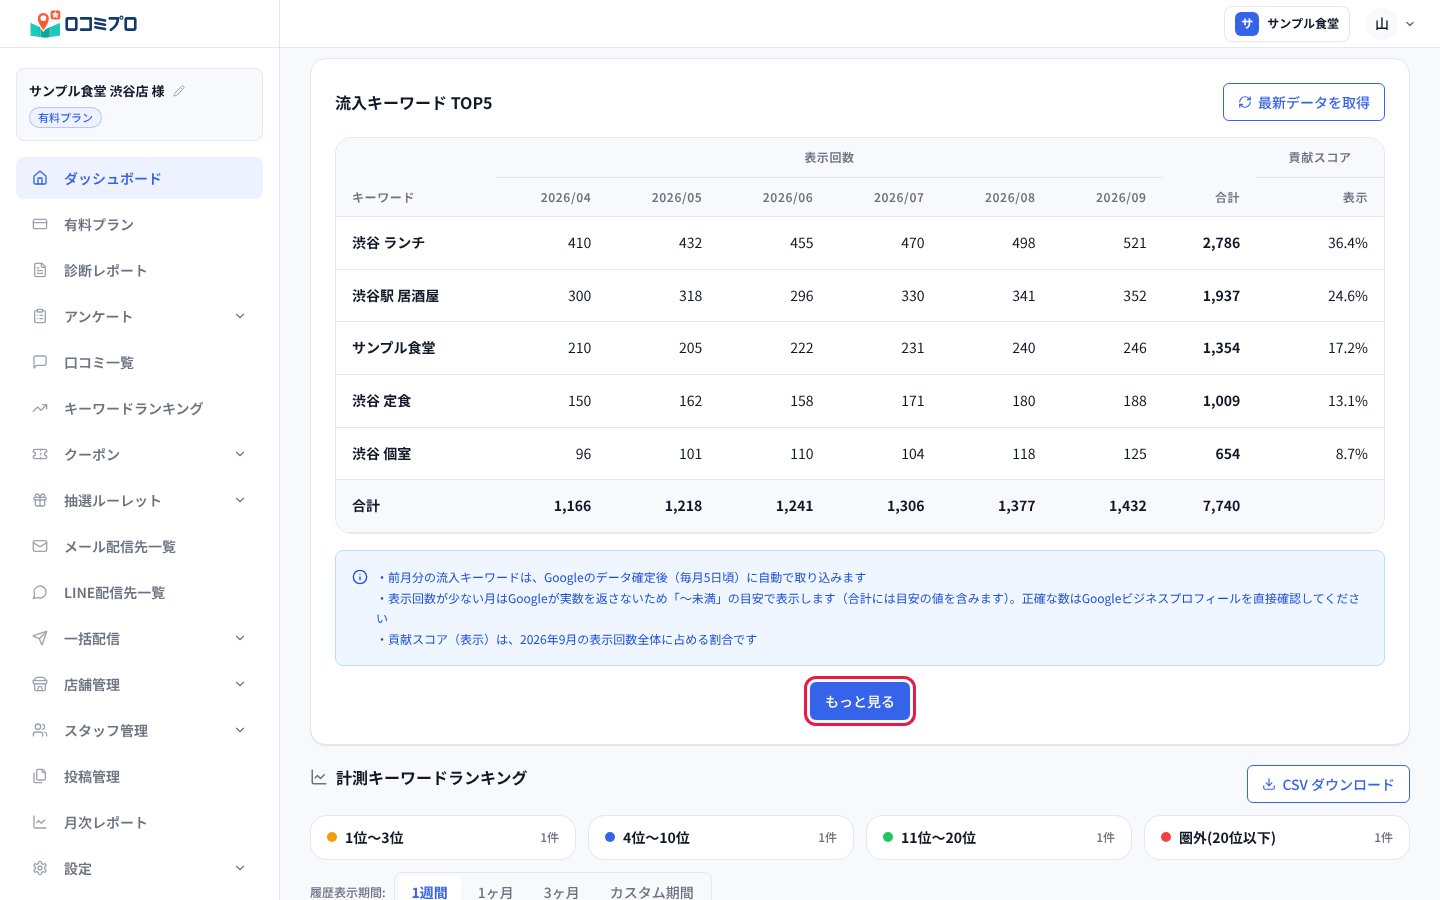Open the 山 user account dropdown
1440x900 pixels.
(x=1393, y=24)
